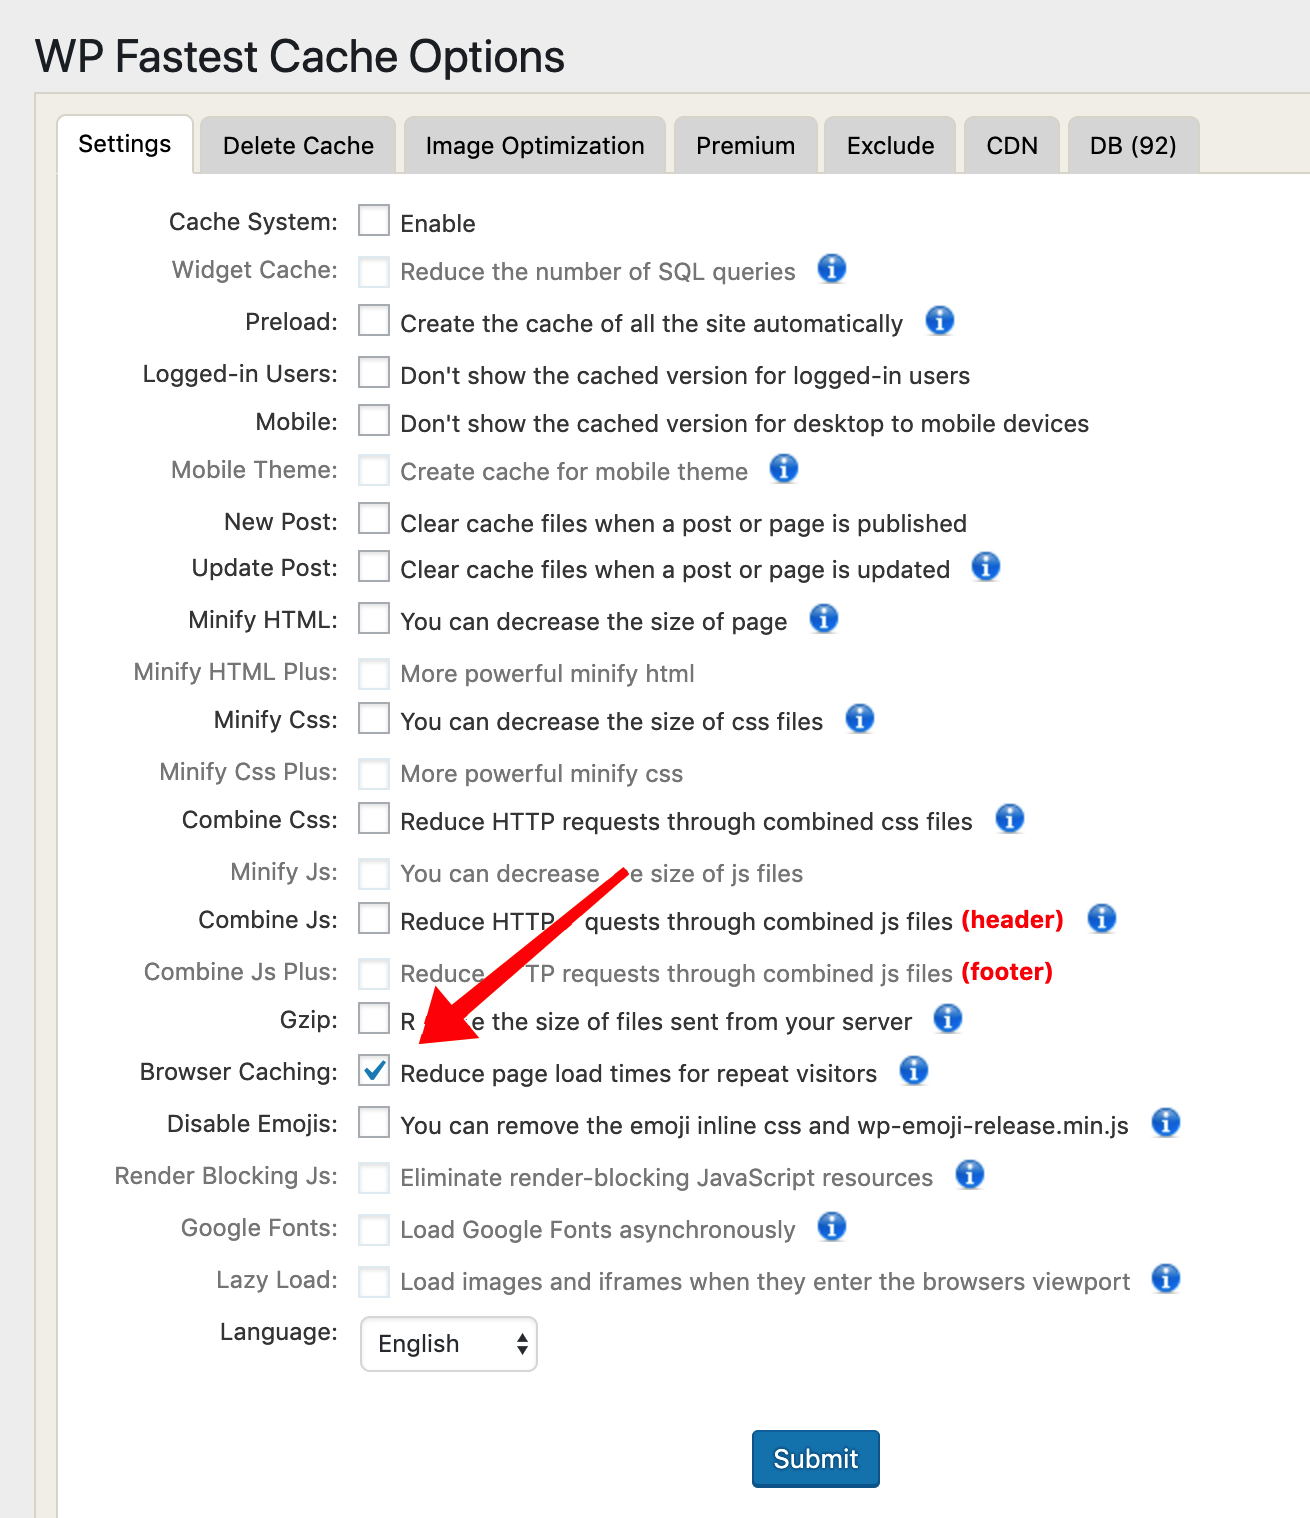
Task: Open info icon beside Update Post
Action: pos(986,566)
